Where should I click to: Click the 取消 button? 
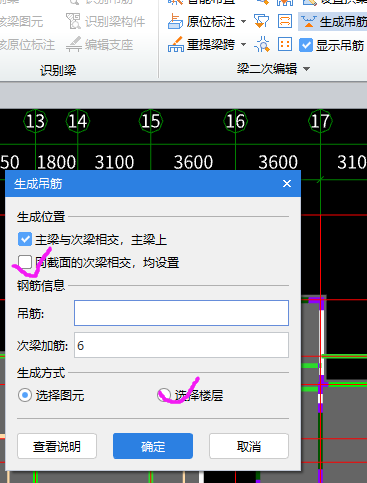pos(249,446)
